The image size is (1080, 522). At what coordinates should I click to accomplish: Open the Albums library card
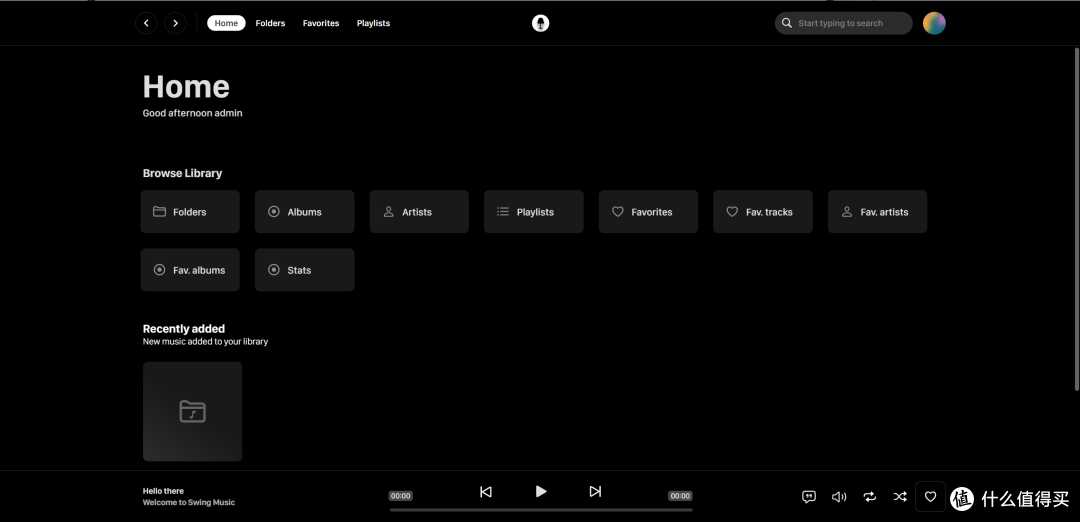click(x=304, y=212)
